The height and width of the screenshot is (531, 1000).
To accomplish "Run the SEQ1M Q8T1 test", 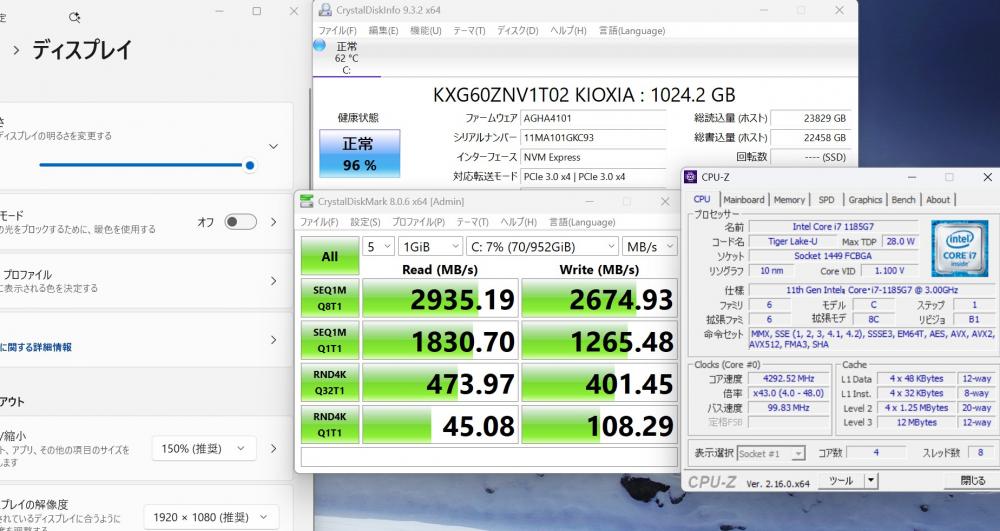I will click(x=330, y=298).
